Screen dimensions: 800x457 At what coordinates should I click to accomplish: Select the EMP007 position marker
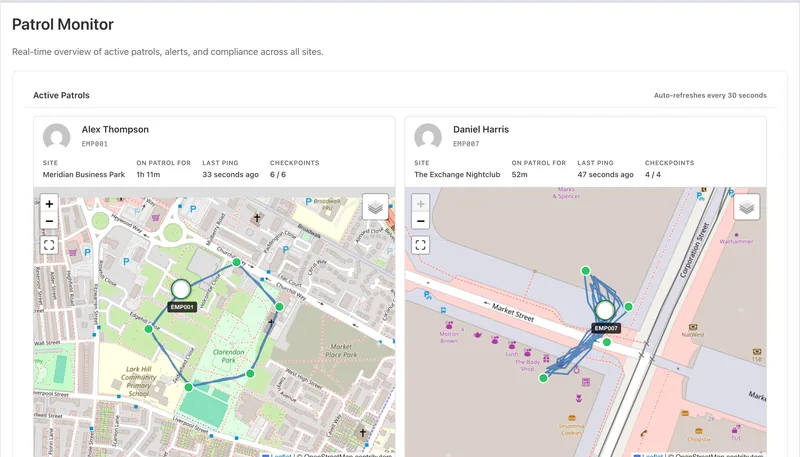point(605,310)
